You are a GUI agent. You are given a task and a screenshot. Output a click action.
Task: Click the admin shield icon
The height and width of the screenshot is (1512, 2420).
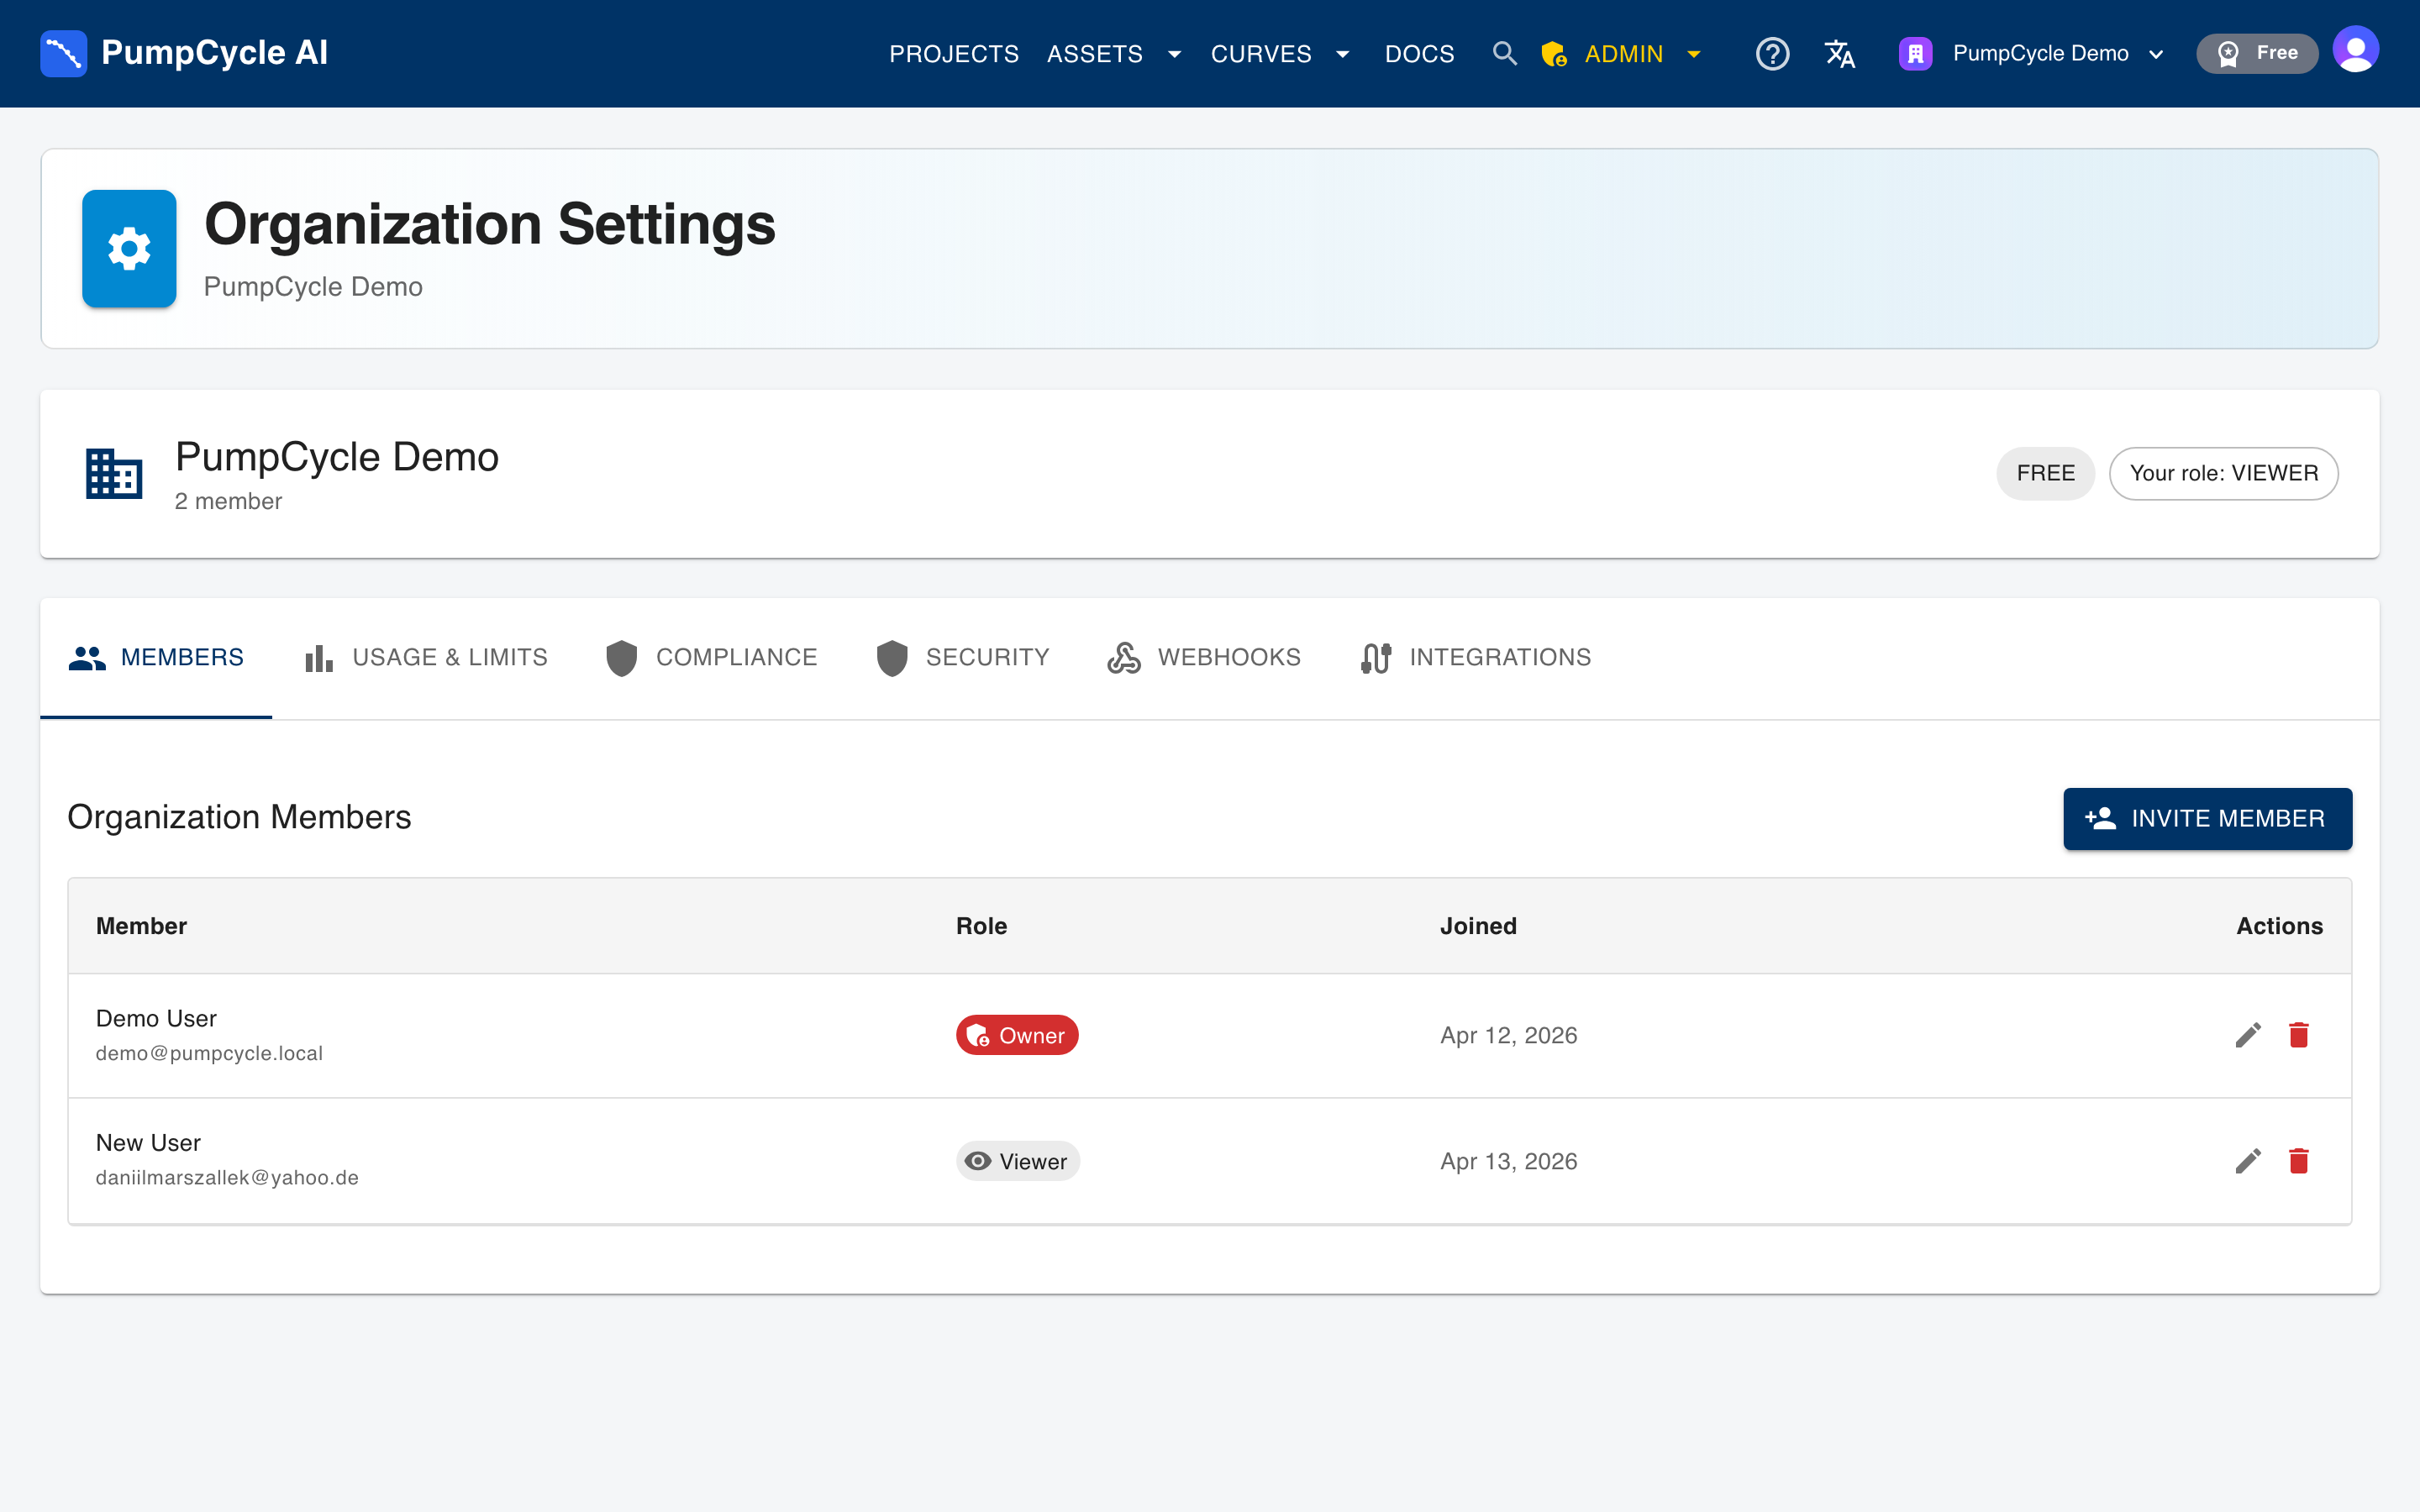(1554, 54)
